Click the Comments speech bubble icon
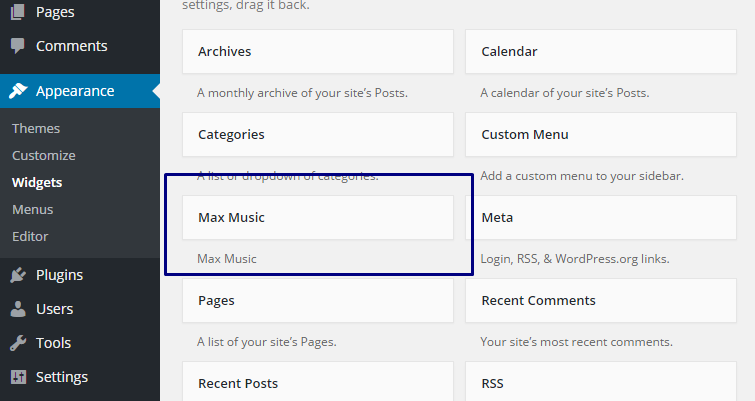This screenshot has height=401, width=755. (x=18, y=46)
